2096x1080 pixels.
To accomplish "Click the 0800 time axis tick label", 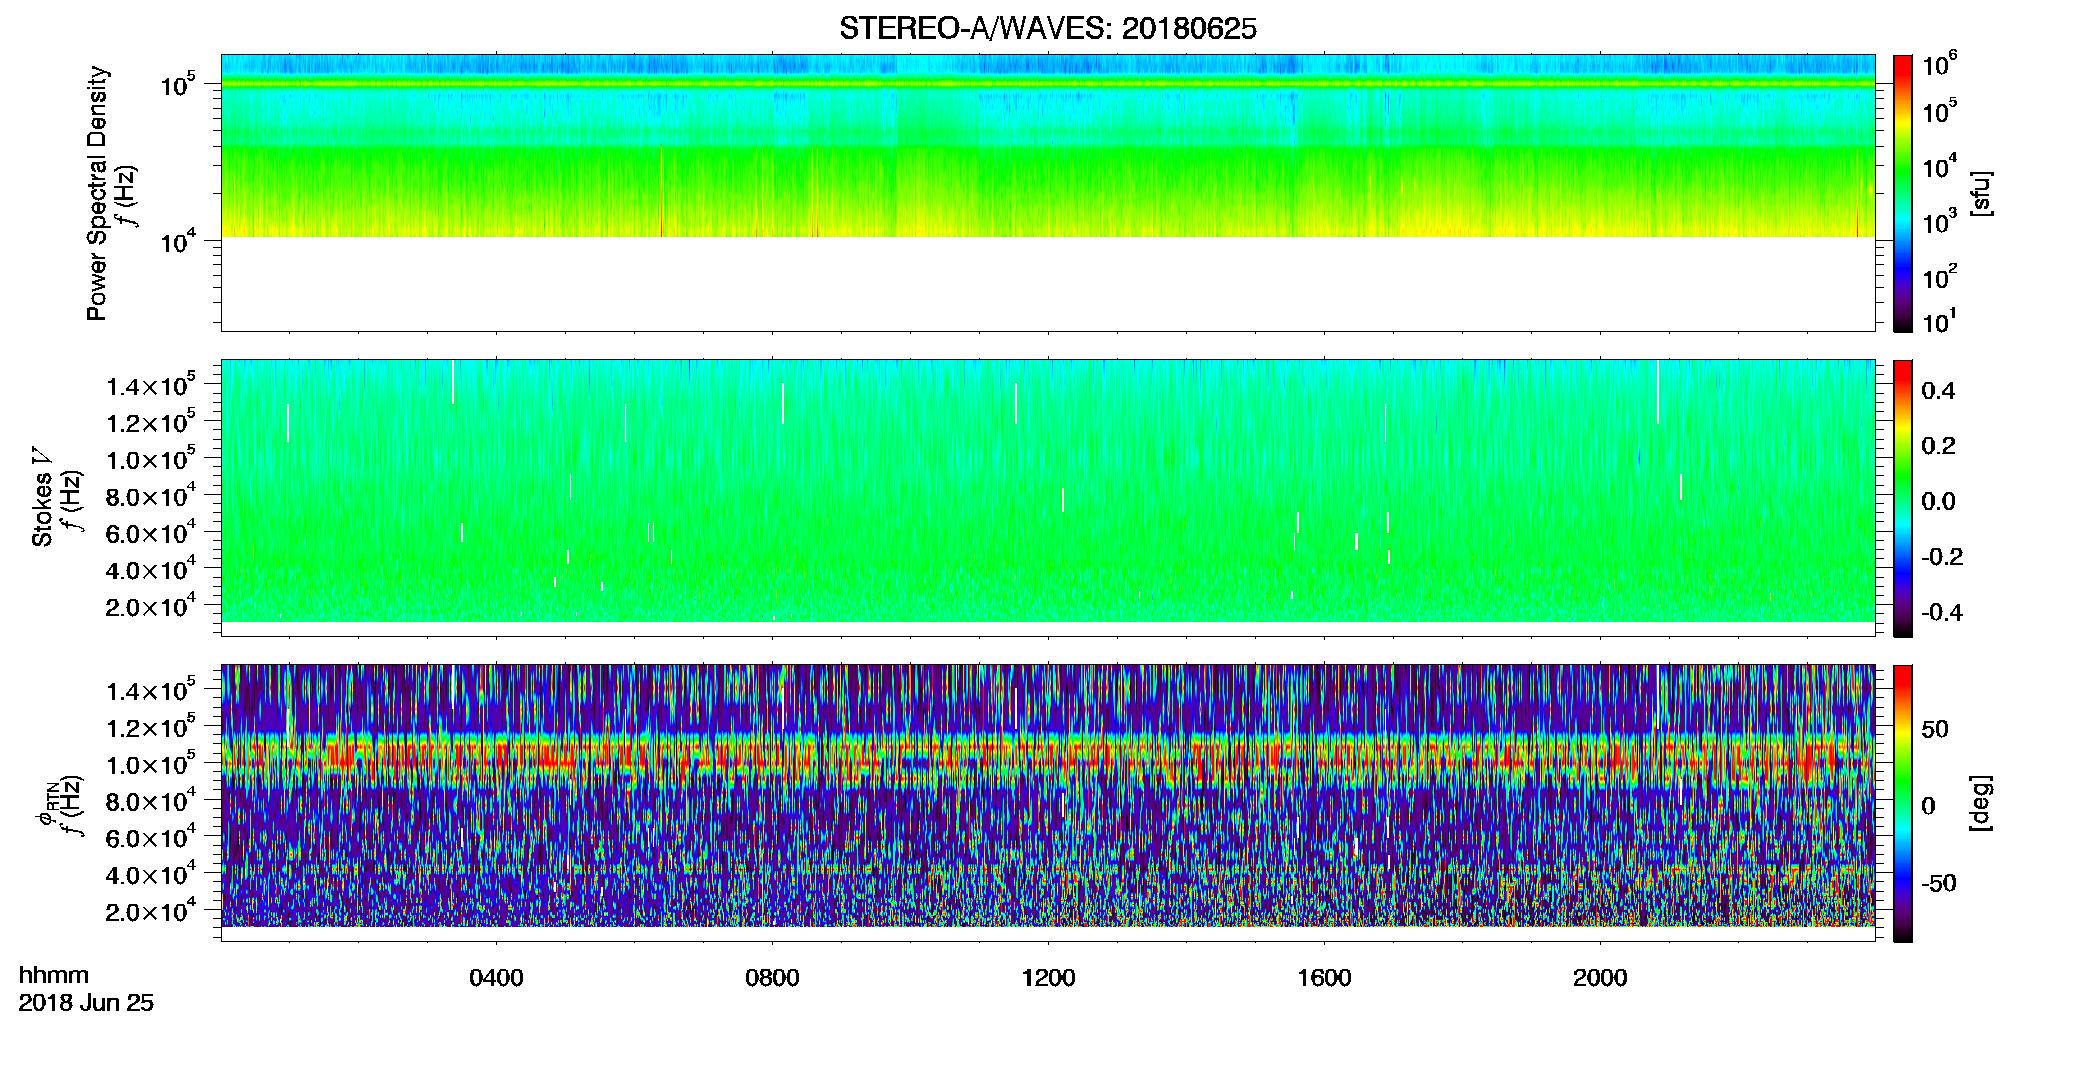I will coord(772,978).
